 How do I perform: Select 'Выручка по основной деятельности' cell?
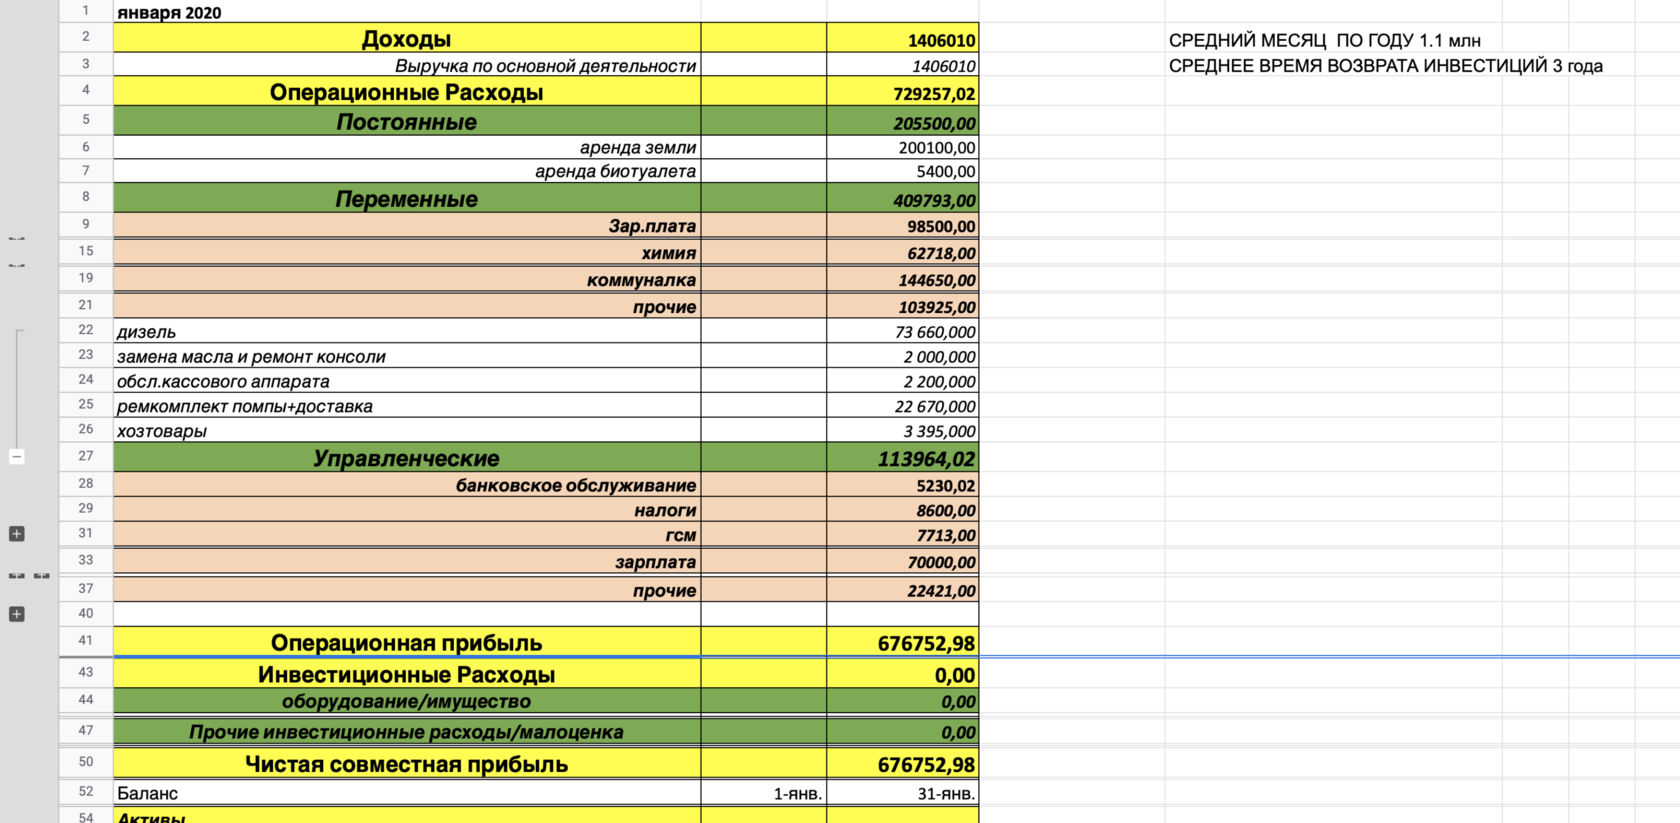point(407,65)
